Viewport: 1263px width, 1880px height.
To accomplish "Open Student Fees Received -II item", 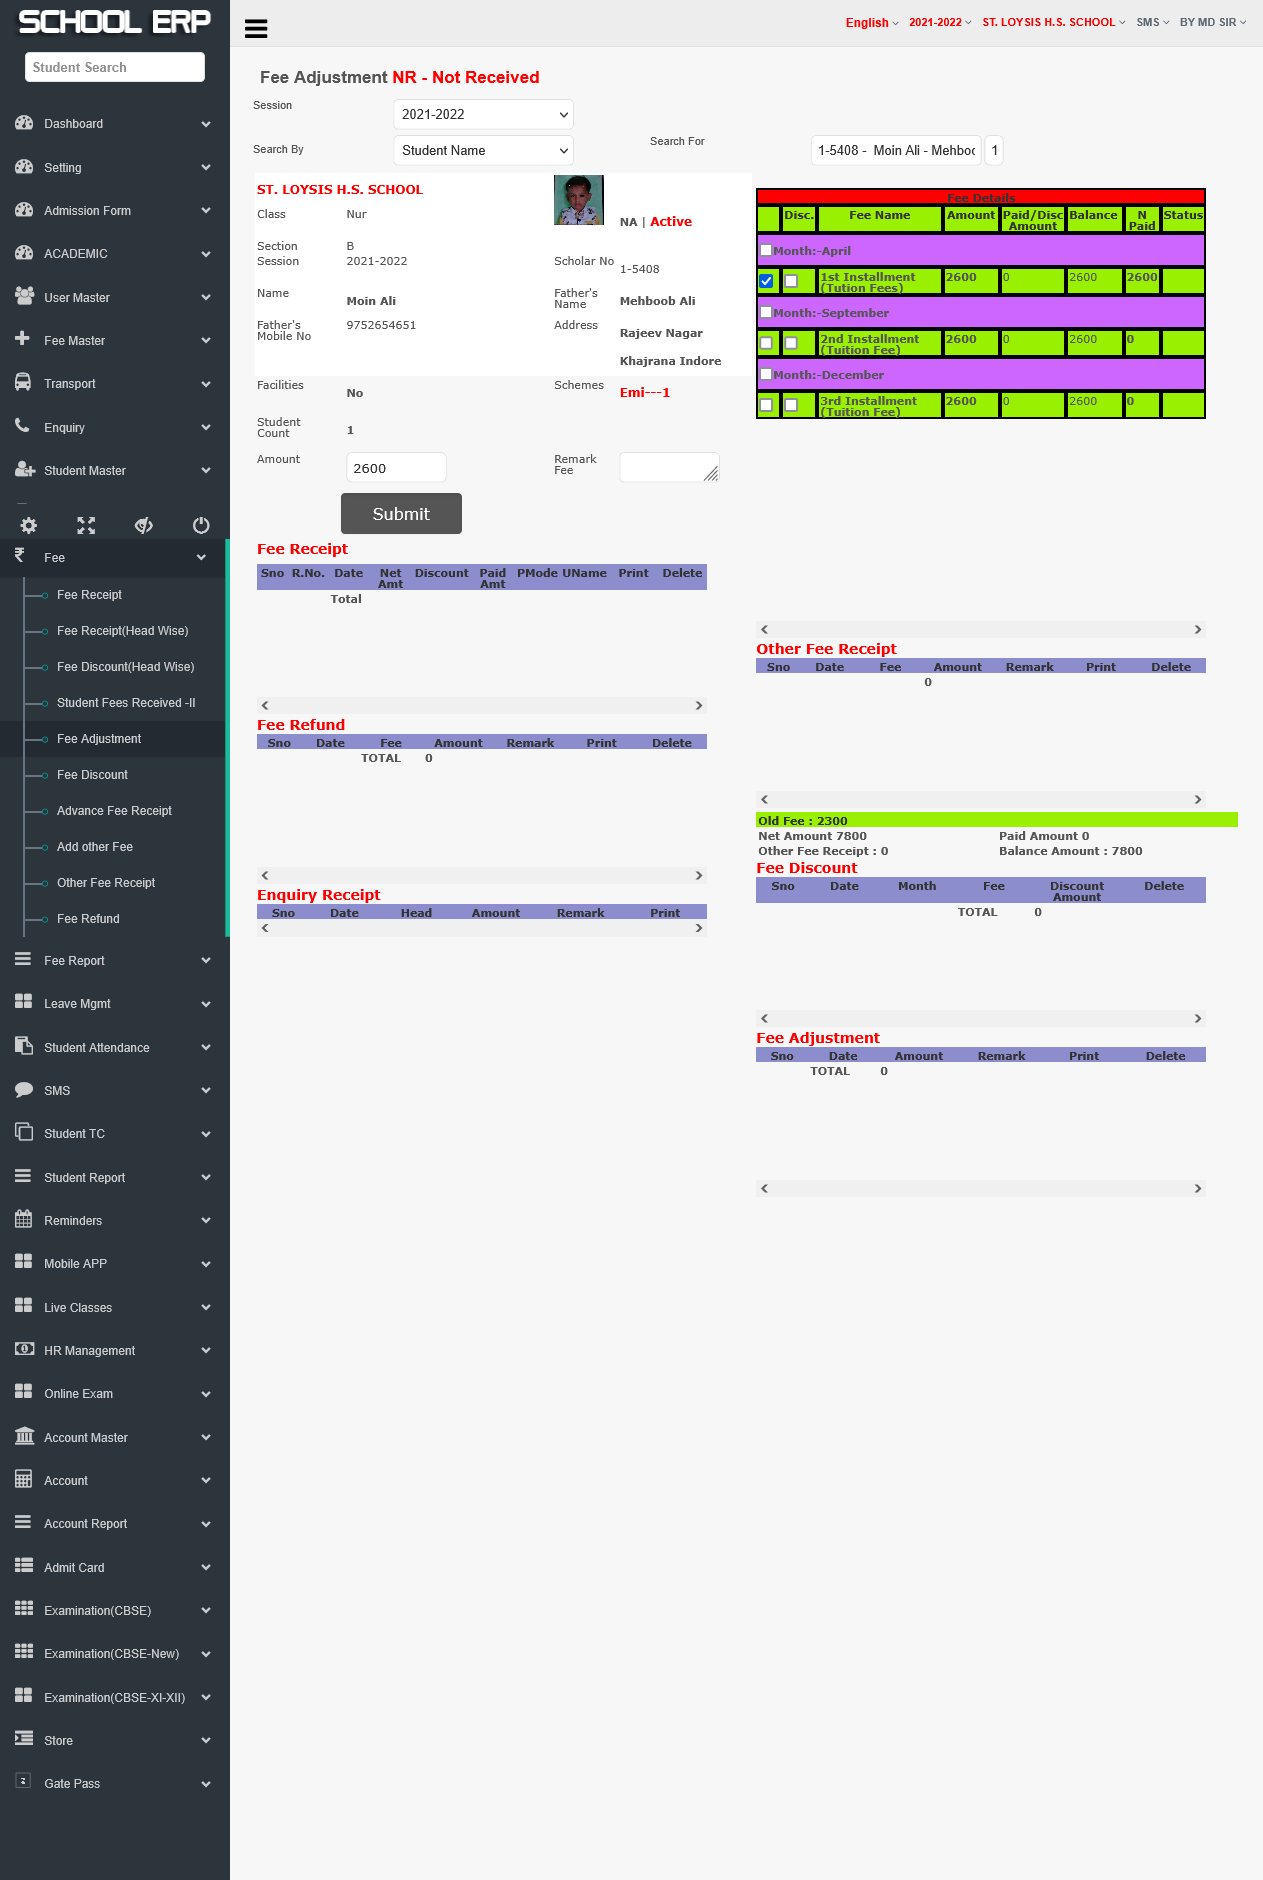I will point(126,702).
